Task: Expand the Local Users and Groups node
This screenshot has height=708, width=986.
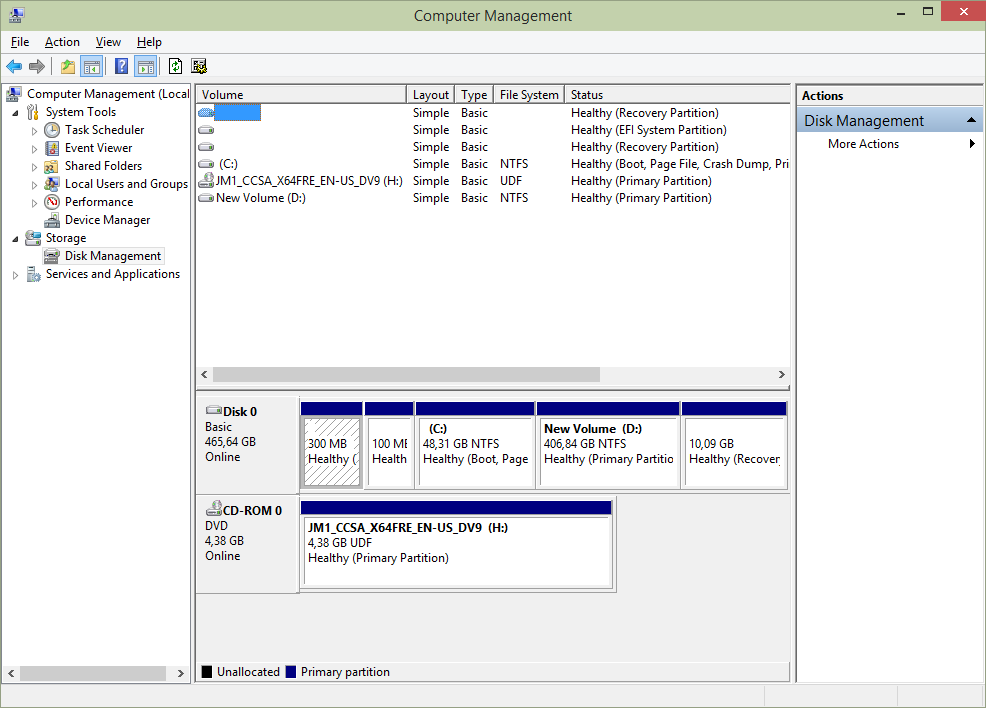Action: click(35, 185)
